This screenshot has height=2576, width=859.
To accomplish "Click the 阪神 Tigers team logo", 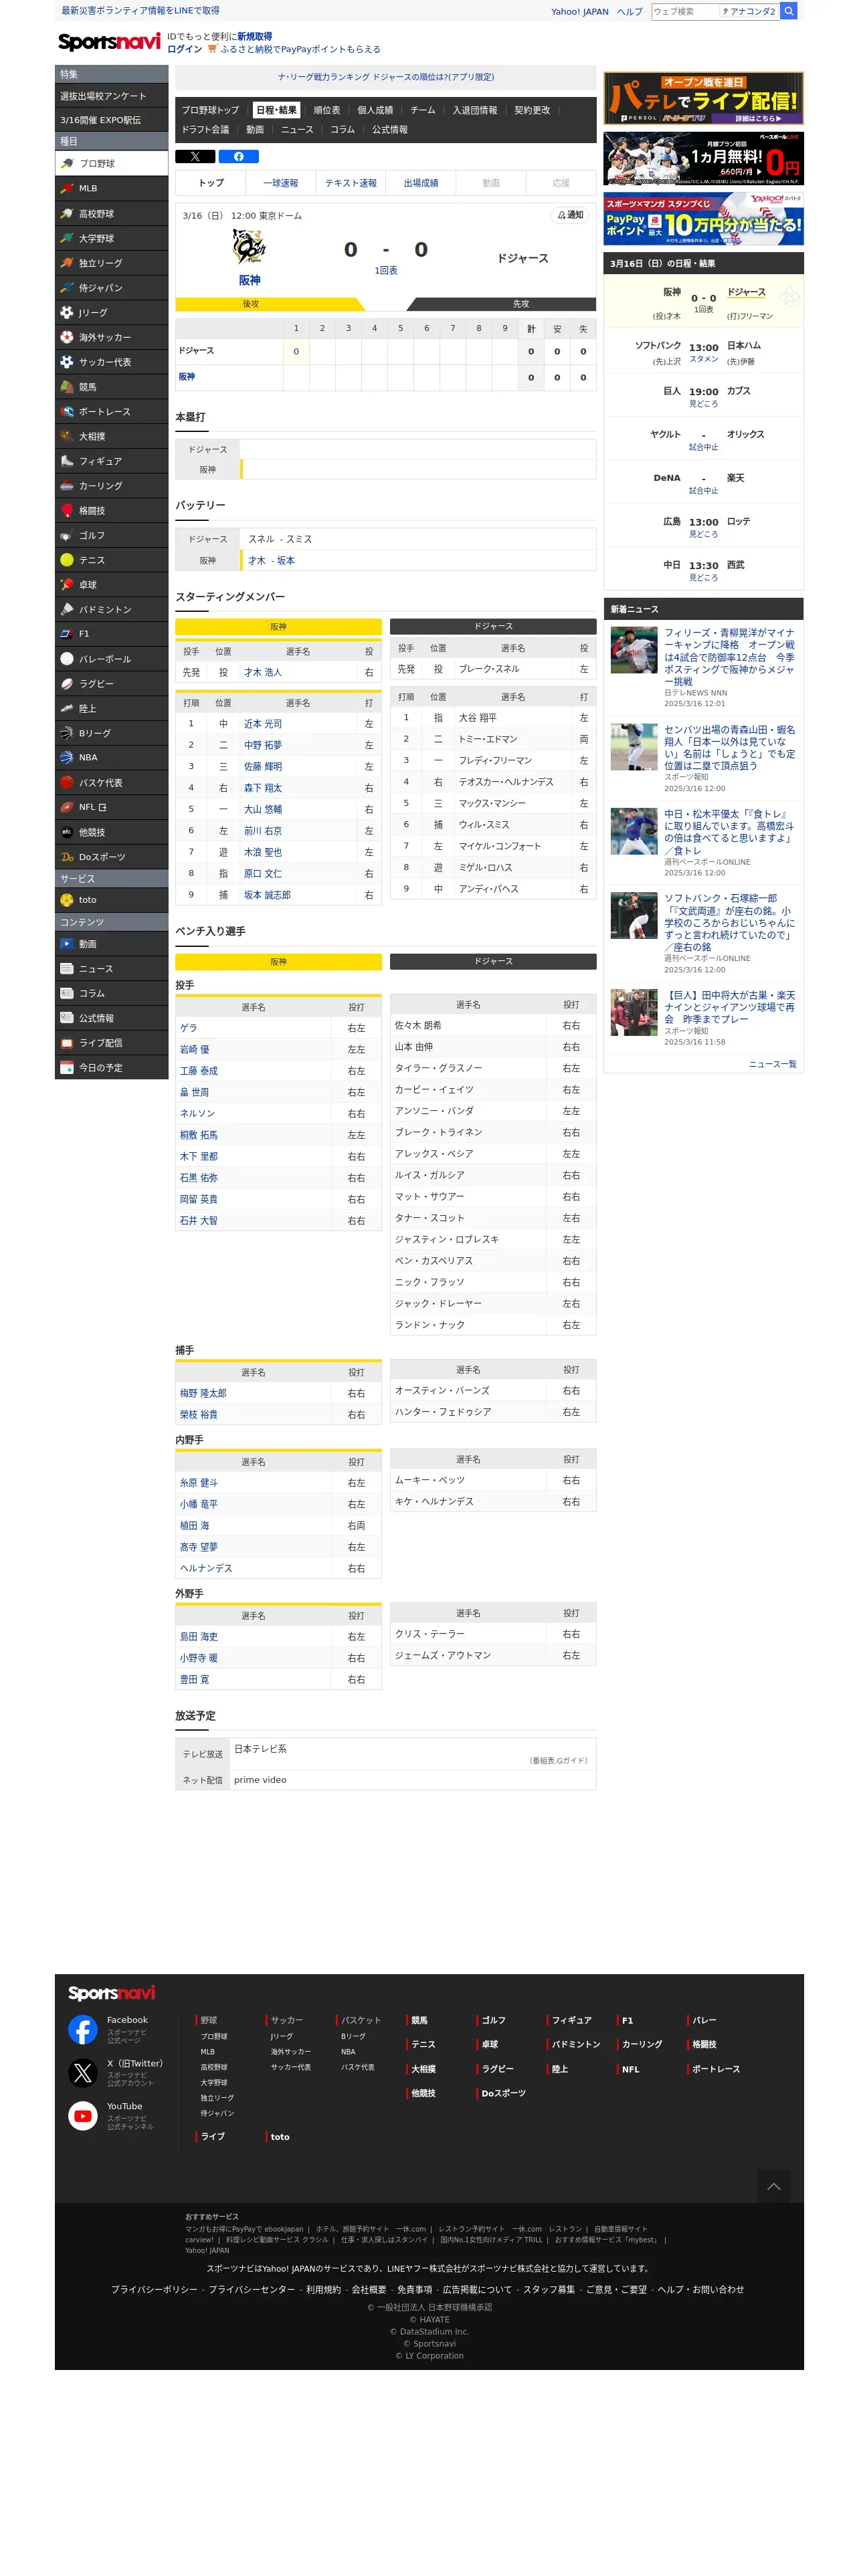I will coord(249,246).
